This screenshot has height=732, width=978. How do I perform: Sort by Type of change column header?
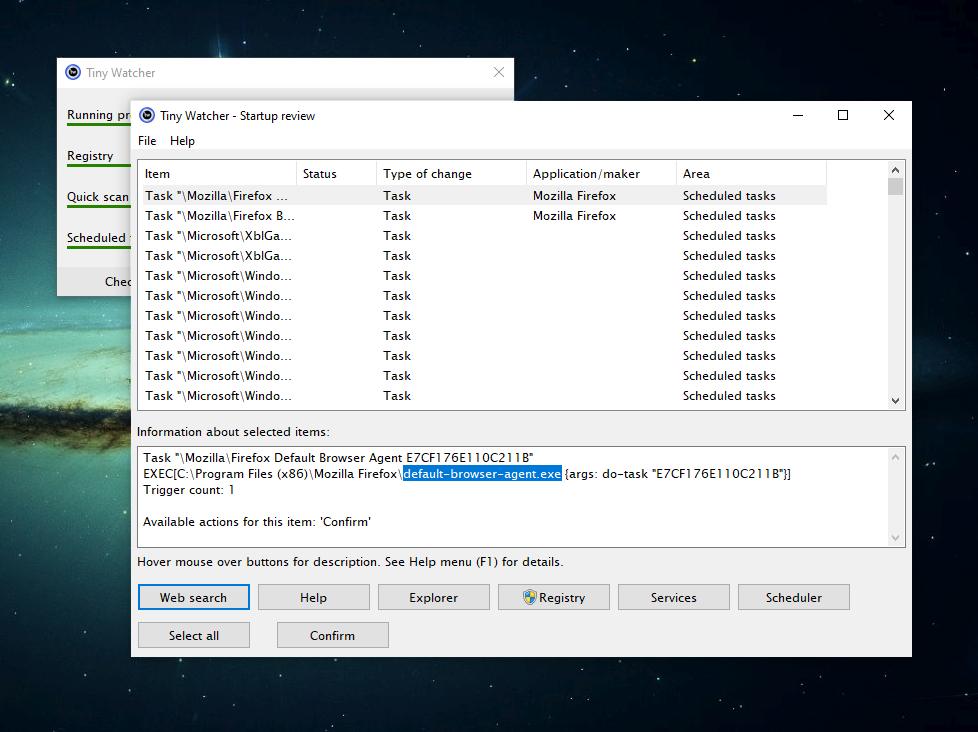pyautogui.click(x=452, y=173)
